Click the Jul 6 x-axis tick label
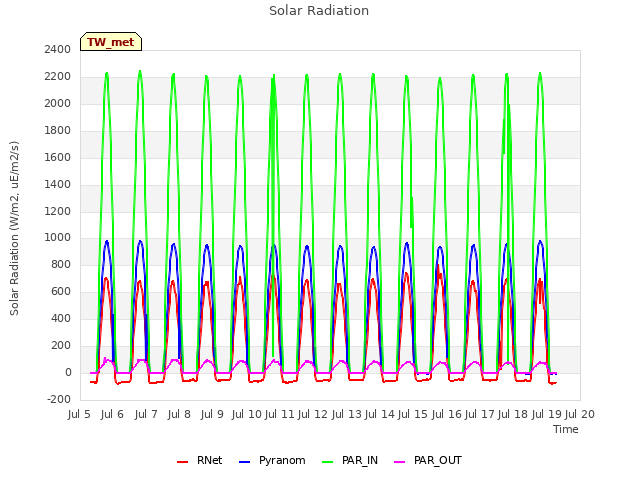Image resolution: width=640 pixels, height=480 pixels. pos(112,414)
